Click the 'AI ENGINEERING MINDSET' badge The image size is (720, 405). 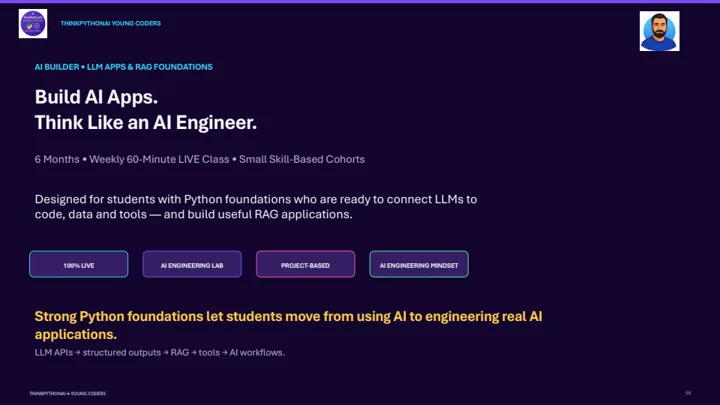[x=419, y=264]
